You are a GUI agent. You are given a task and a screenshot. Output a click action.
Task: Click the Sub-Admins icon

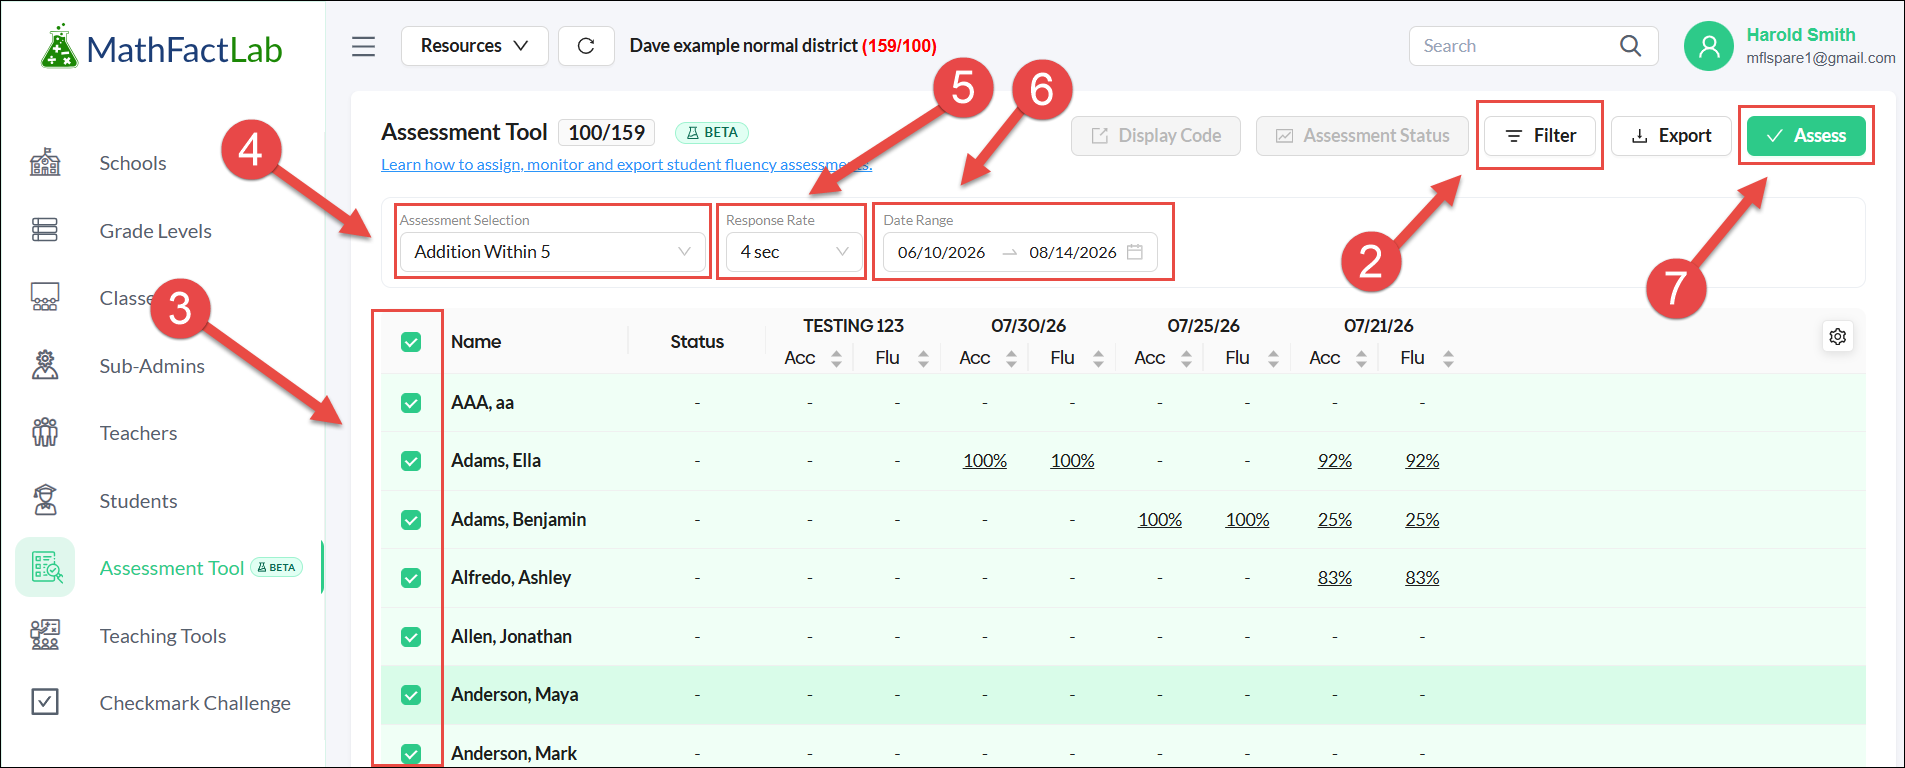click(45, 366)
